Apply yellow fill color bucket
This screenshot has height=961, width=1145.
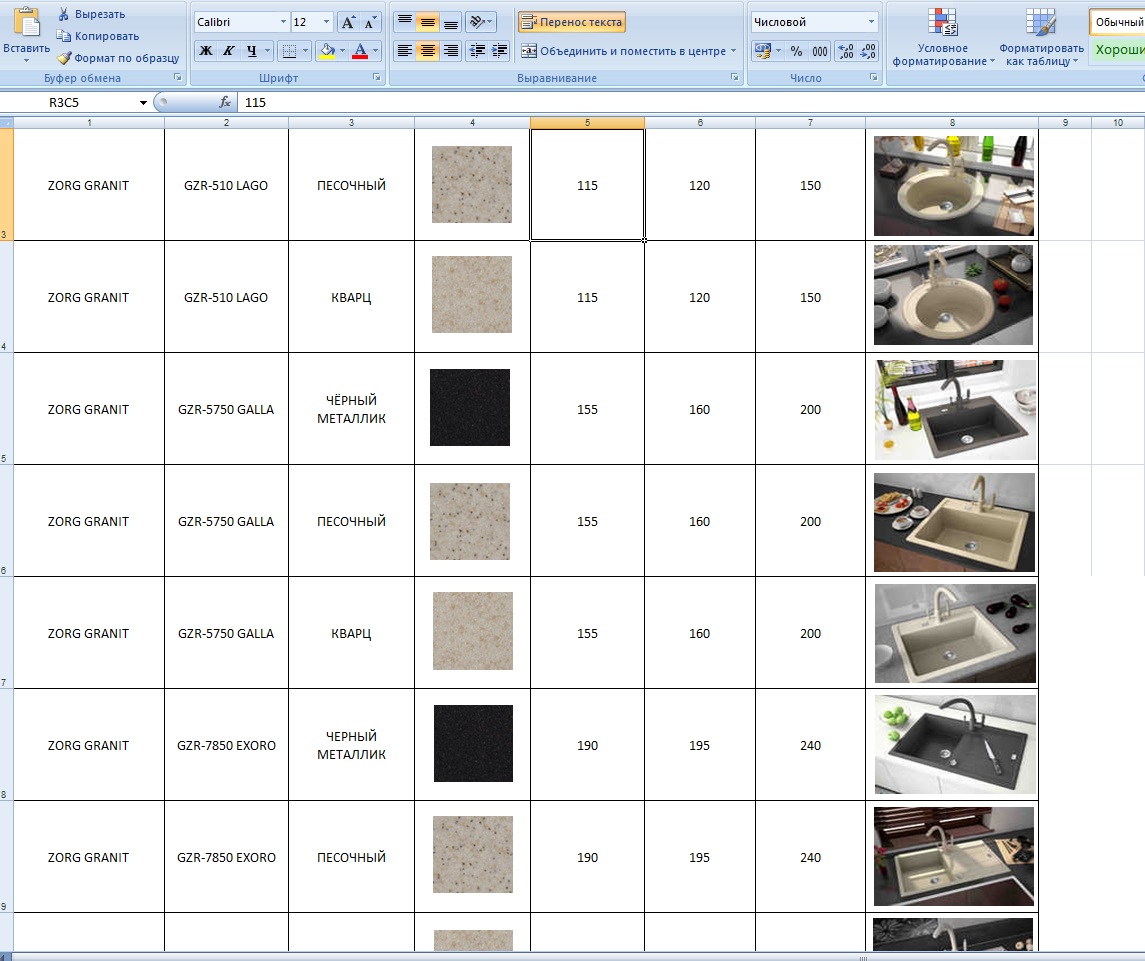tap(327, 50)
